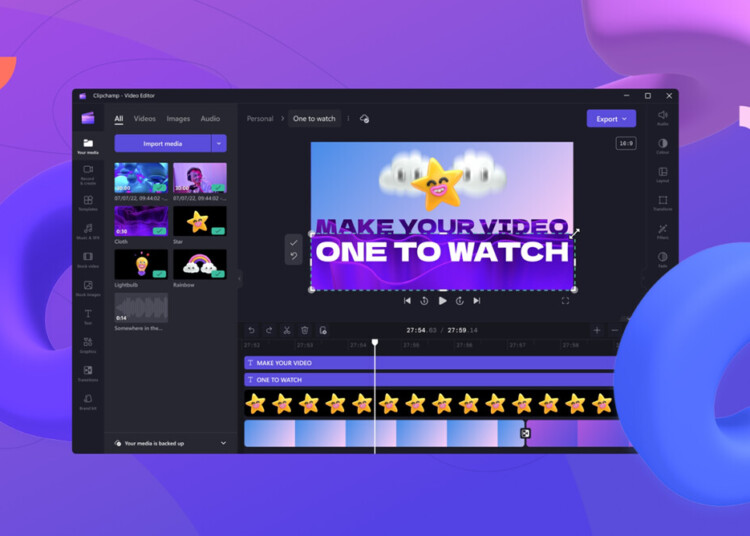Skip the preview forward five seconds
The image size is (750, 536).
pos(460,301)
